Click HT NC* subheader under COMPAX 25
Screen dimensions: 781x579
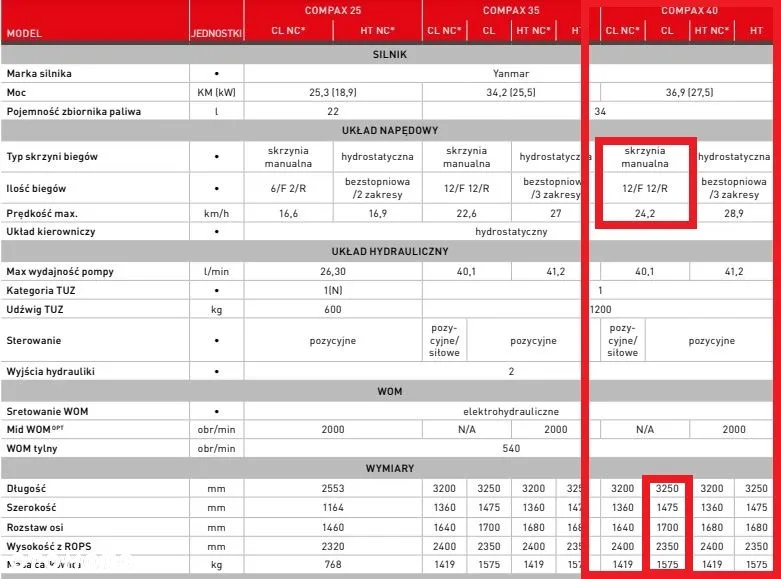click(378, 30)
